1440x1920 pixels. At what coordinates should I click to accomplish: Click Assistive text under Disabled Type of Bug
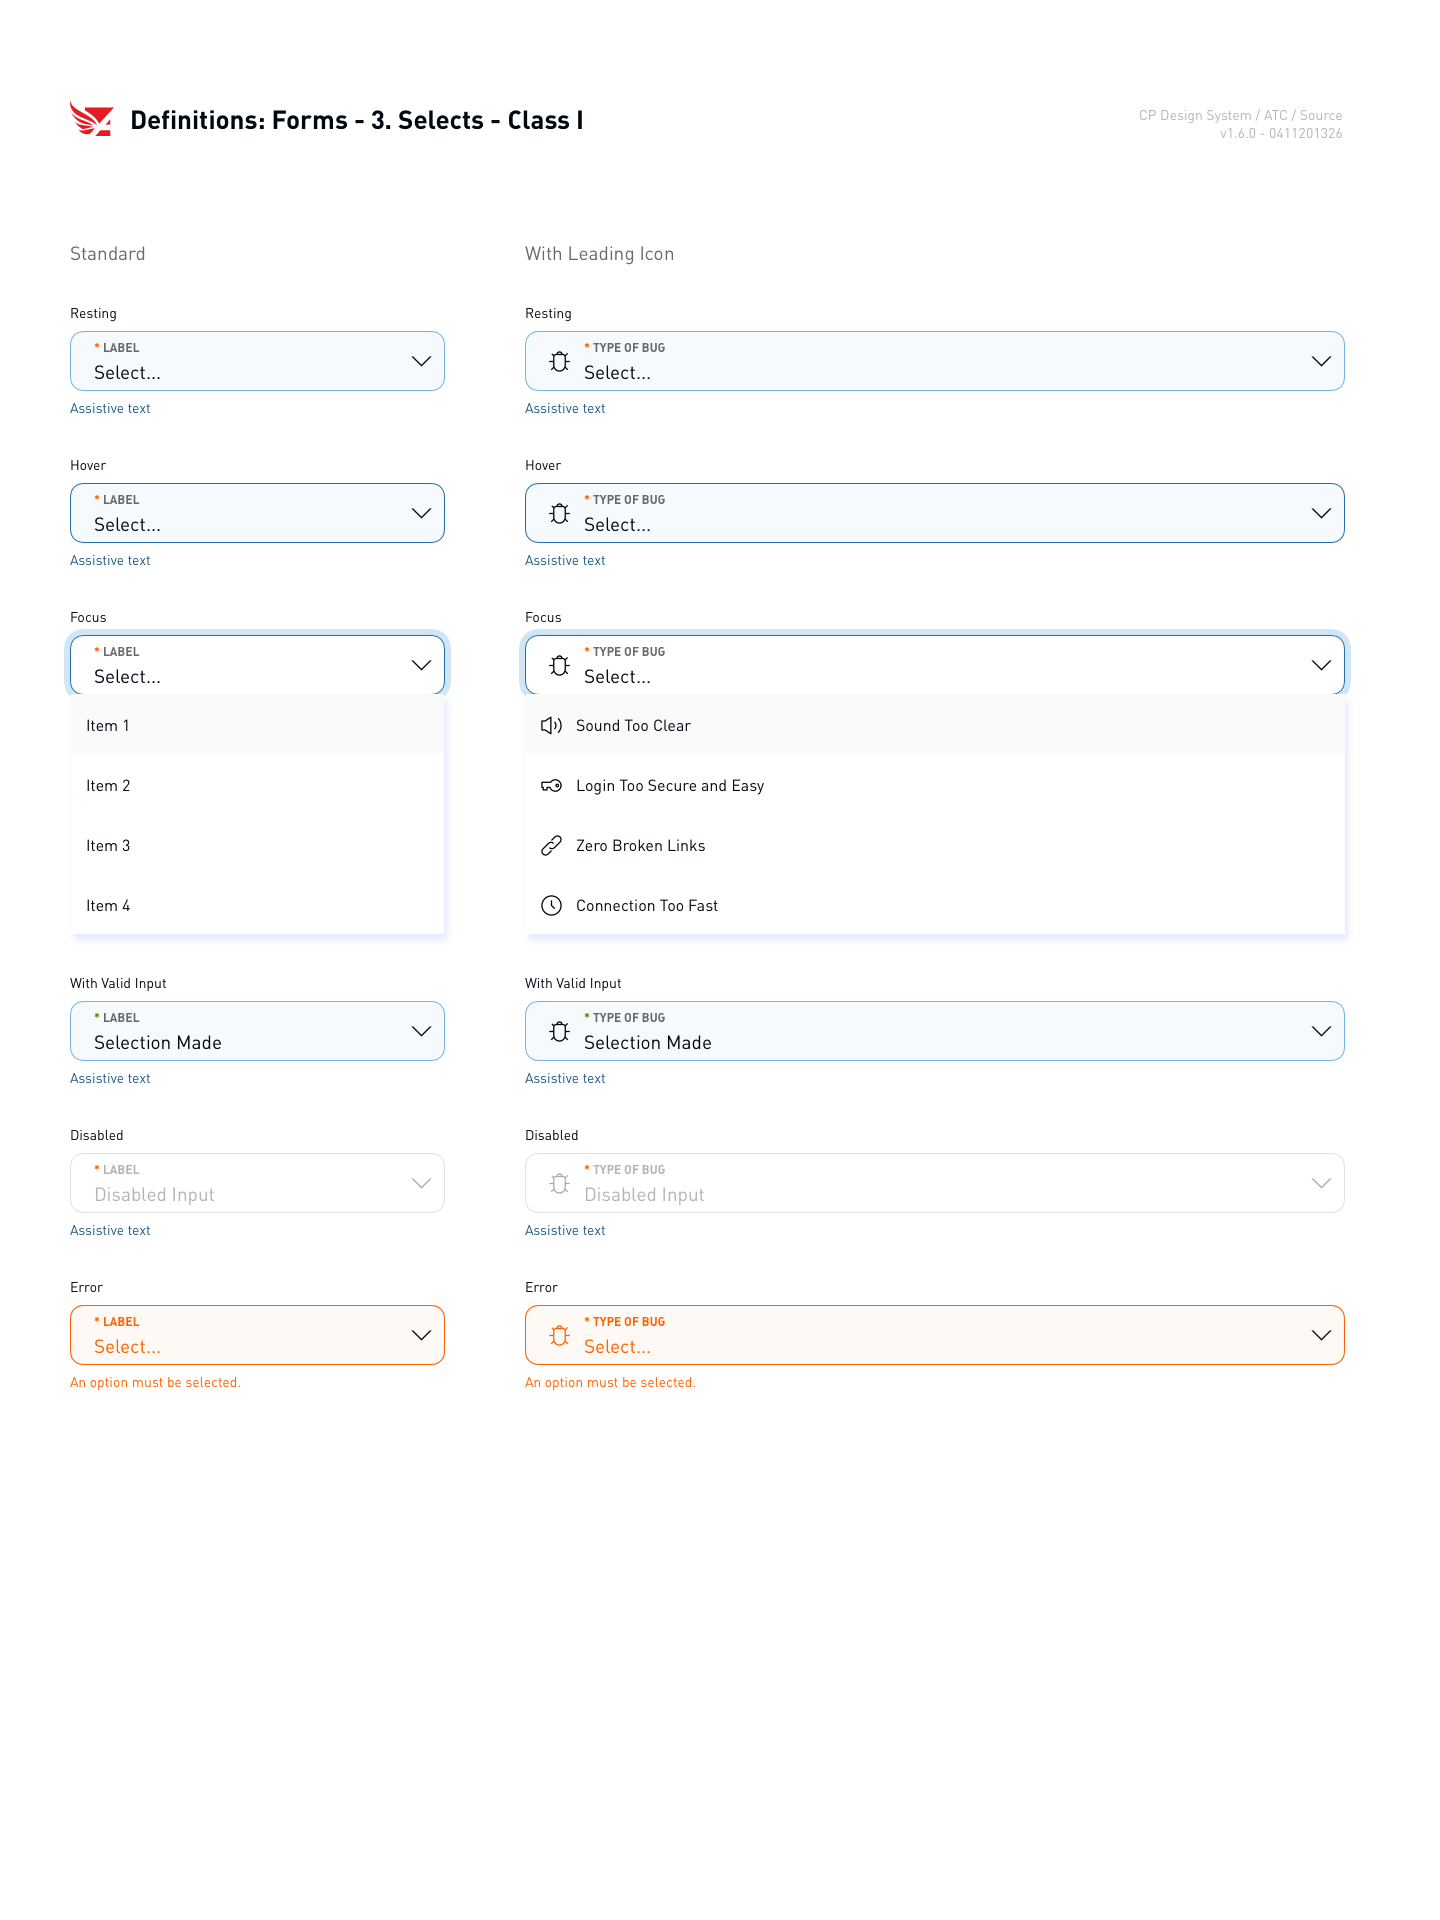click(565, 1231)
